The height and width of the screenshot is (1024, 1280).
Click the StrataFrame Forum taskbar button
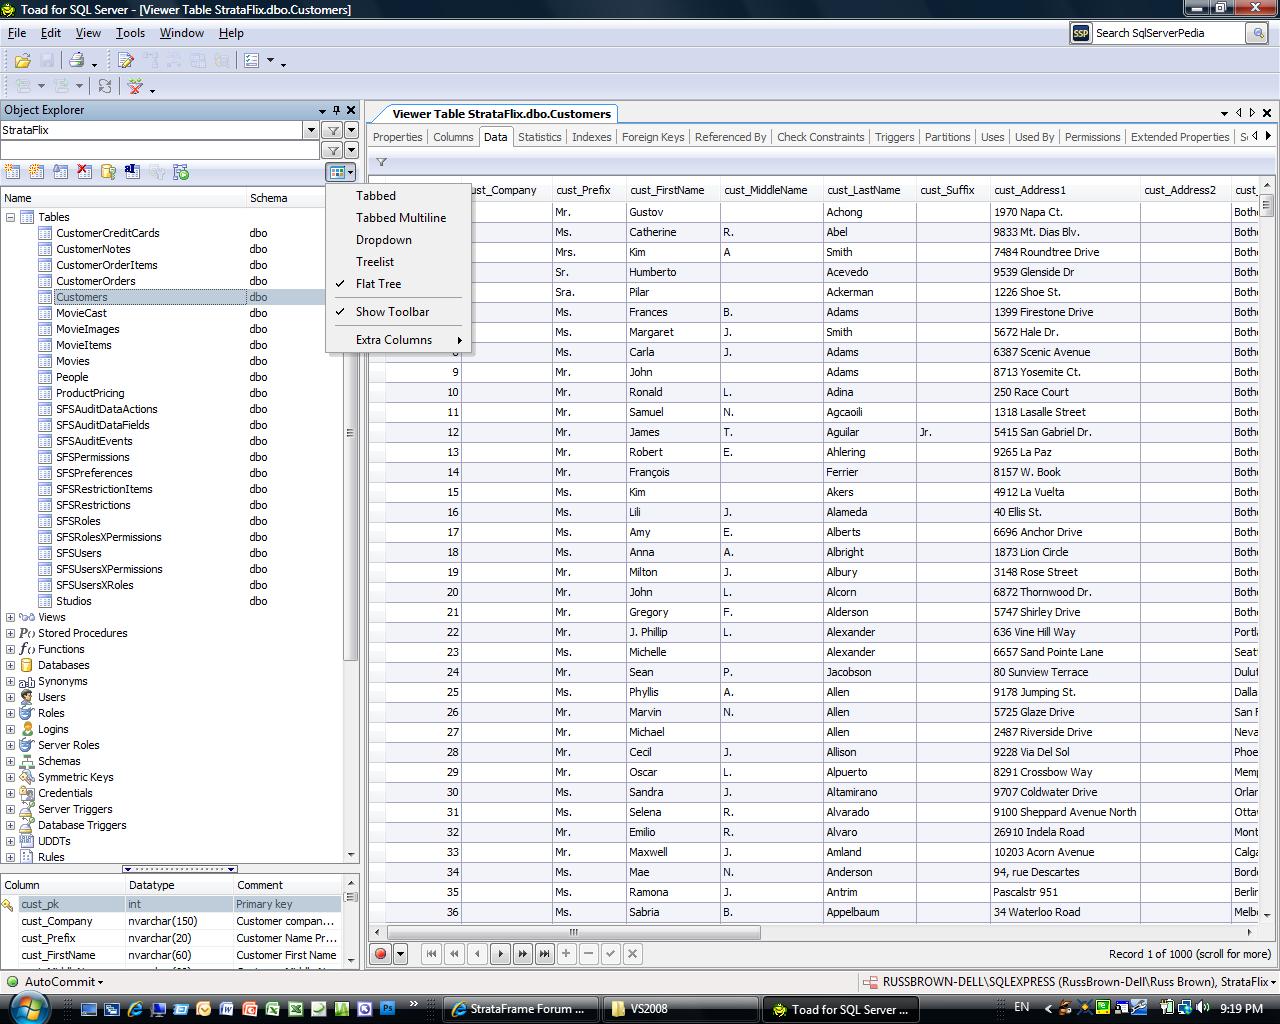521,1009
